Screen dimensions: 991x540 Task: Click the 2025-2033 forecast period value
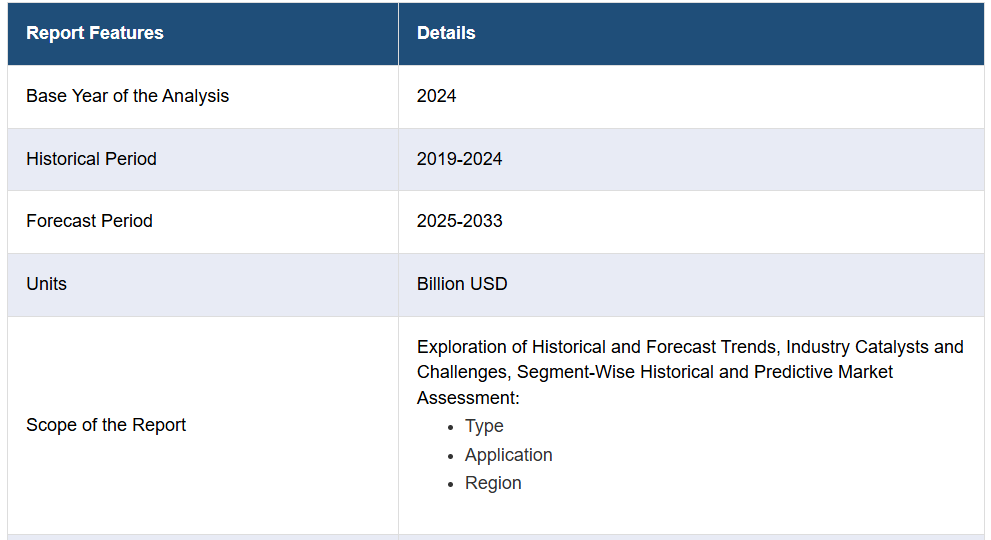click(460, 221)
